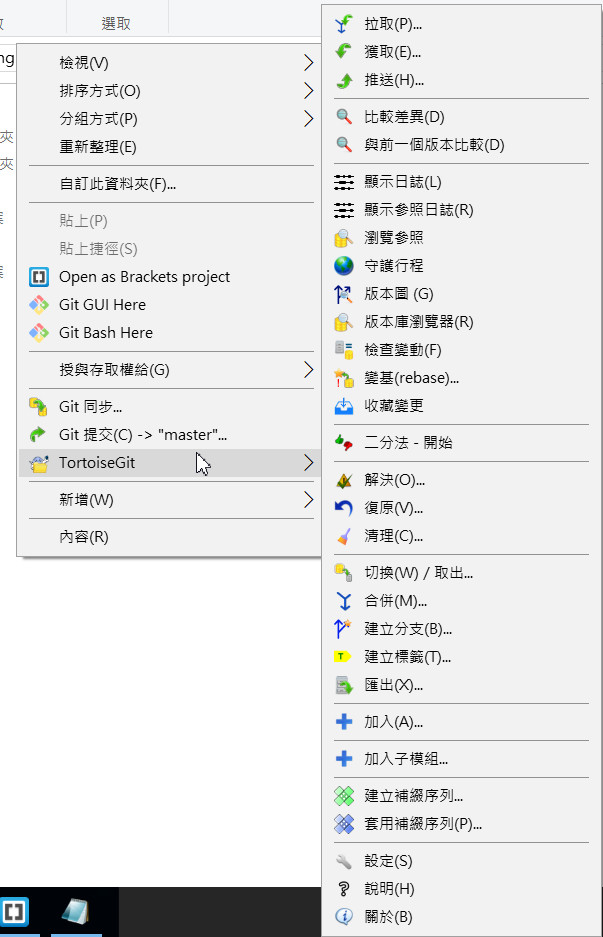
Task: Click the Pull (拉取) icon
Action: [x=344, y=23]
